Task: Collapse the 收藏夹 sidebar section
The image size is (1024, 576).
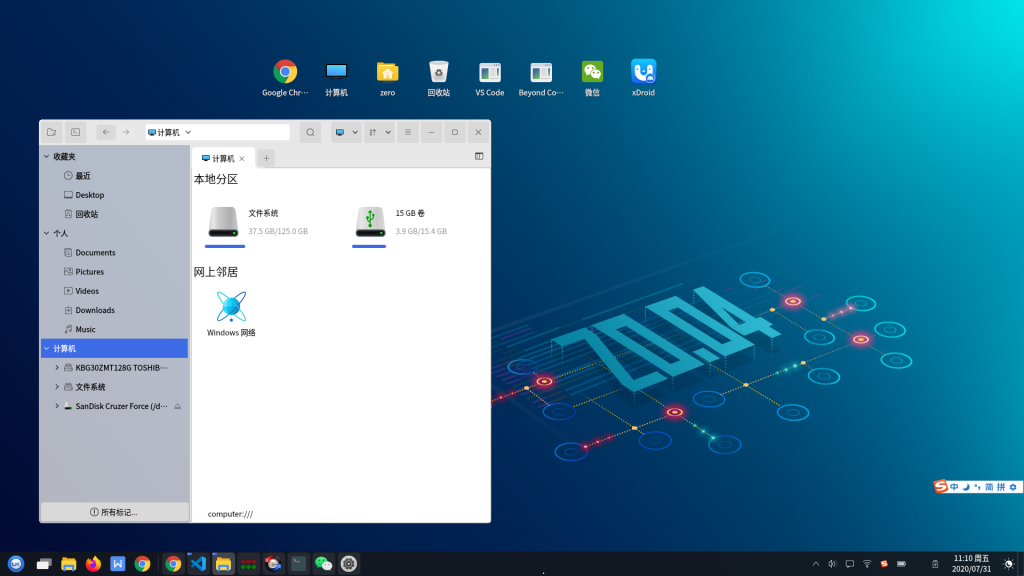Action: tap(46, 157)
